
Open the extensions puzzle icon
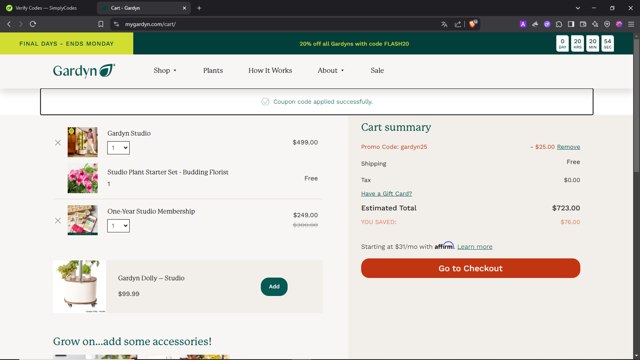point(559,24)
